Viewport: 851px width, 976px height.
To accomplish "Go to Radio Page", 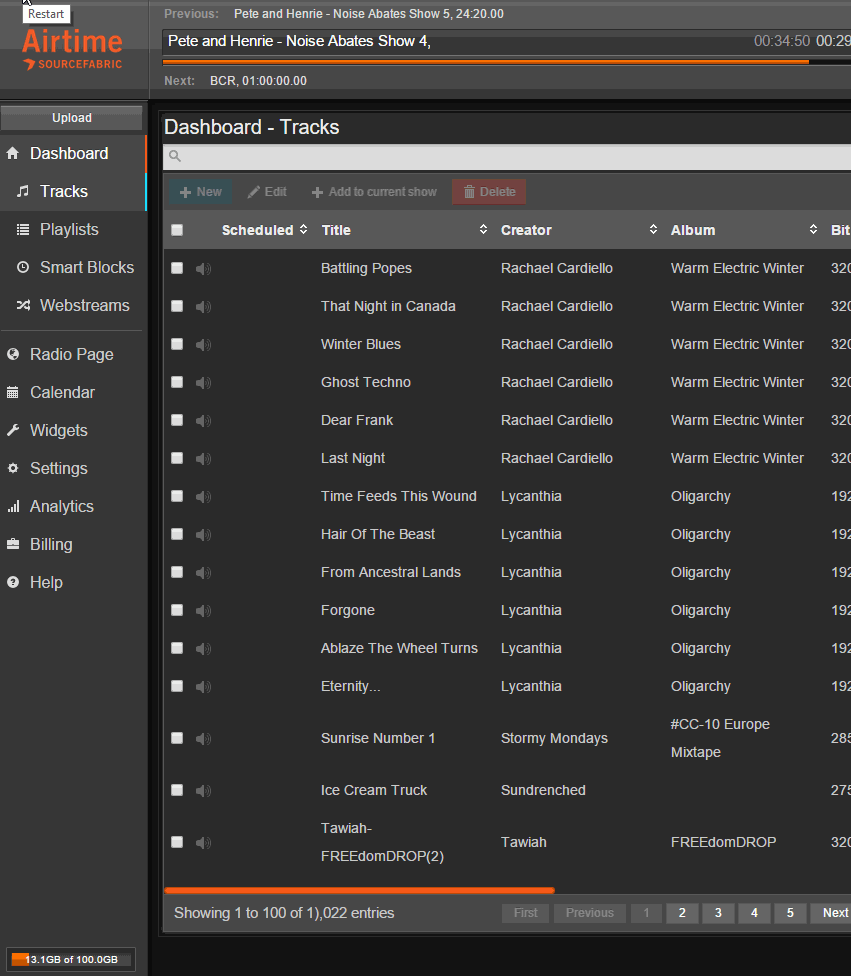I will (x=73, y=355).
